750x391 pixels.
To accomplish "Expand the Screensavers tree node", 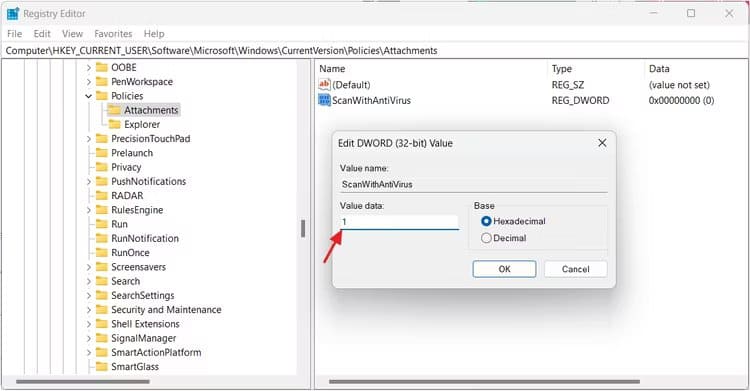I will click(88, 267).
